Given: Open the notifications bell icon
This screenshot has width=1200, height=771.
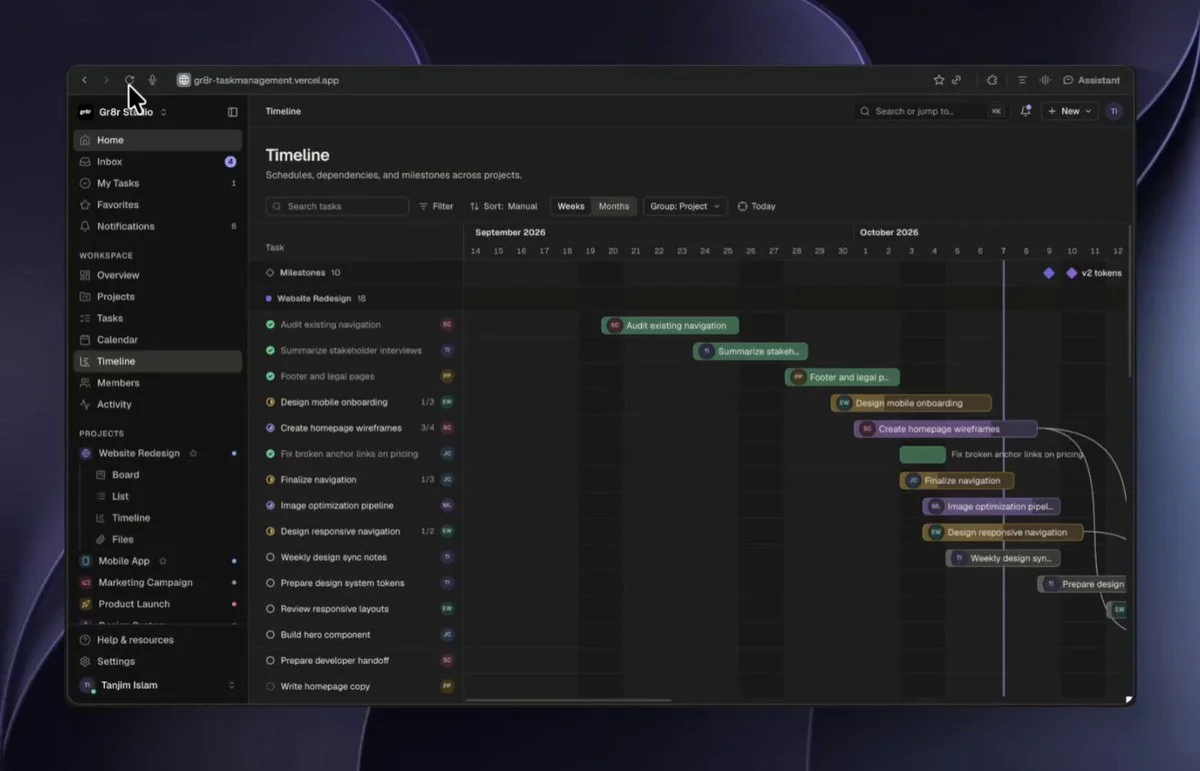Looking at the screenshot, I should (1025, 111).
